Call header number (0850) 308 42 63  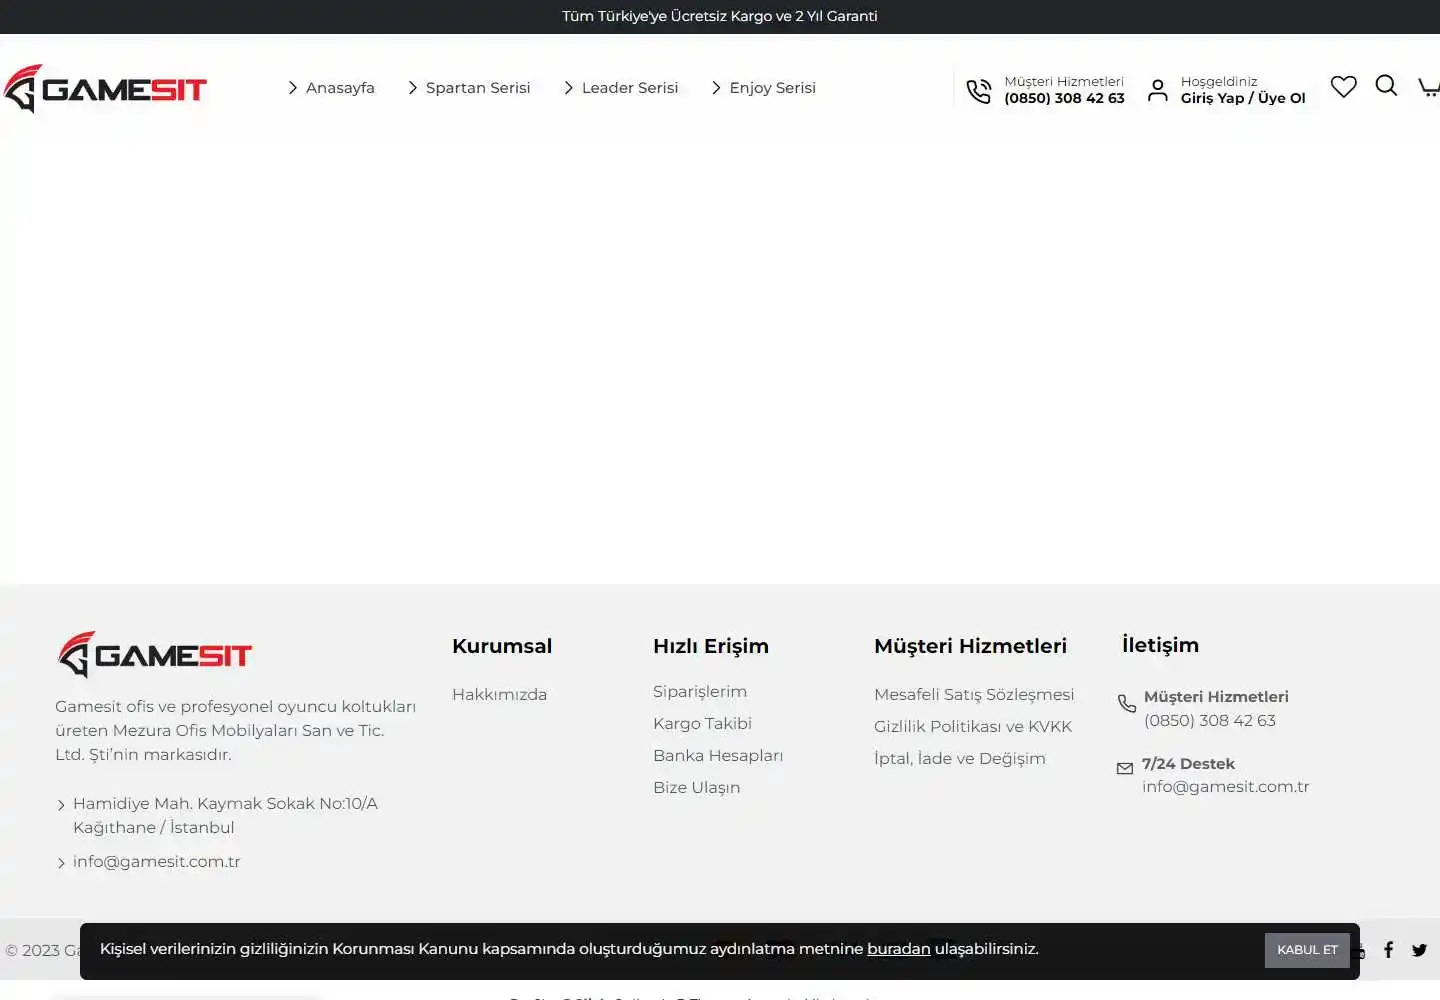(1064, 98)
